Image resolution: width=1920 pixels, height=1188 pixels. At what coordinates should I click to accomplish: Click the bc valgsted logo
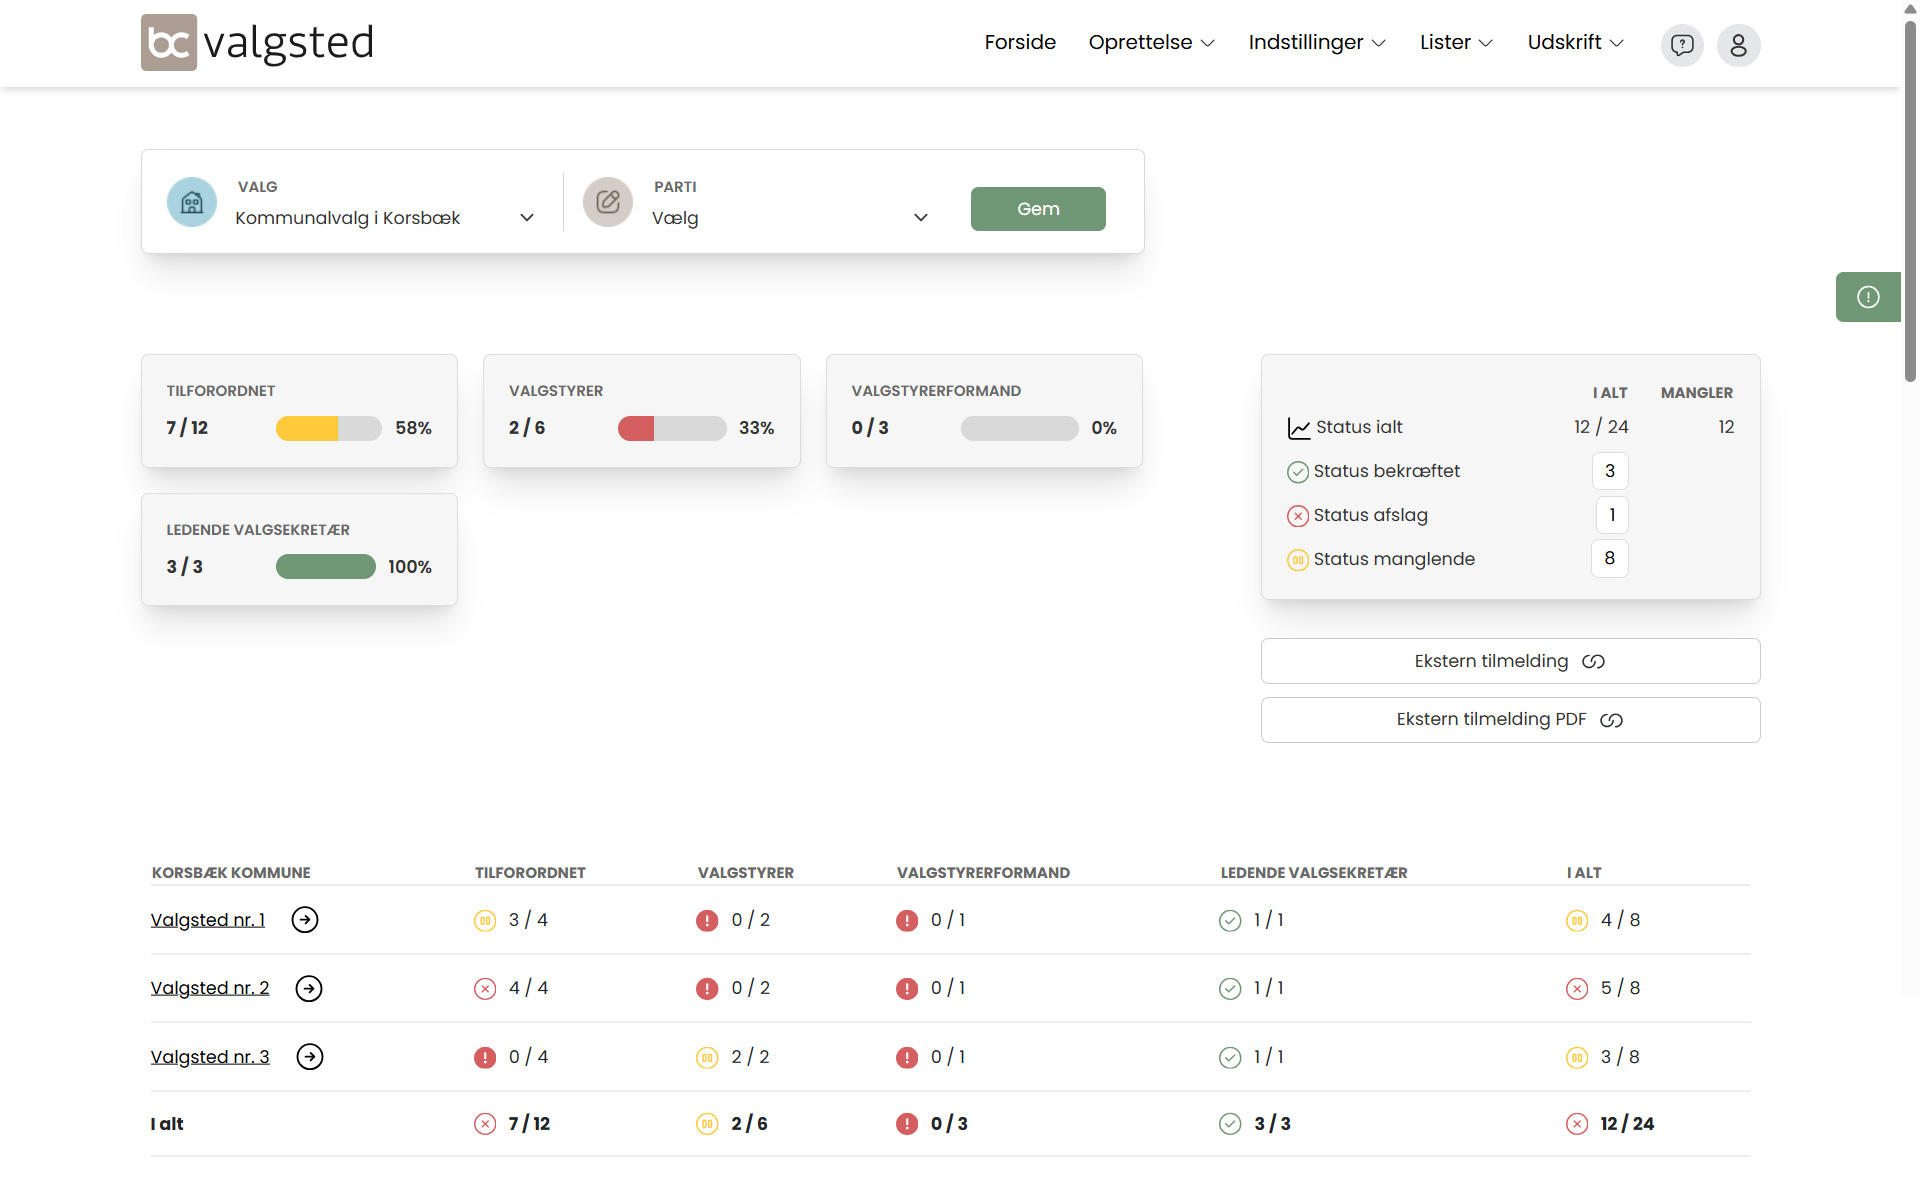point(257,43)
